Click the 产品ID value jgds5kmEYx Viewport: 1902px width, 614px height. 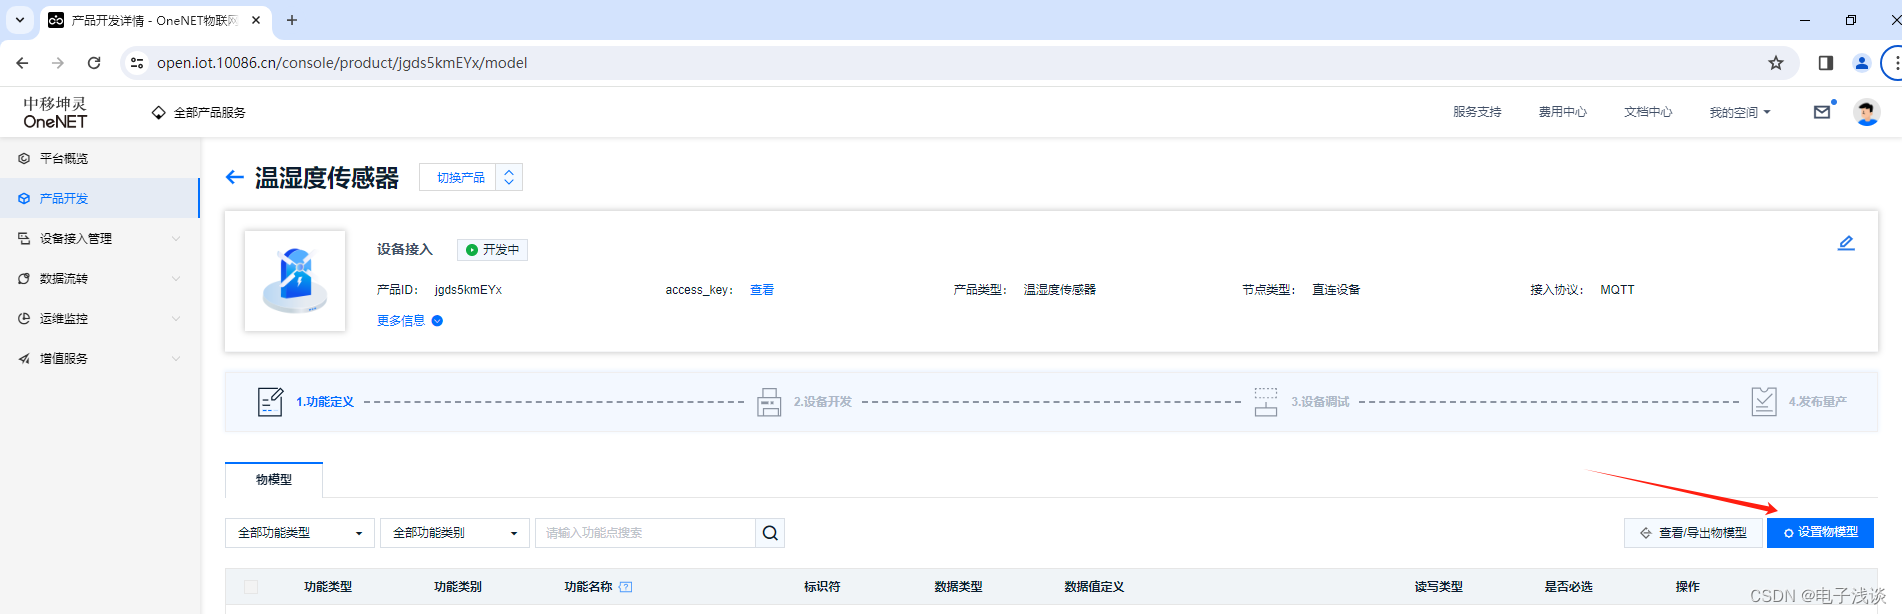point(468,290)
